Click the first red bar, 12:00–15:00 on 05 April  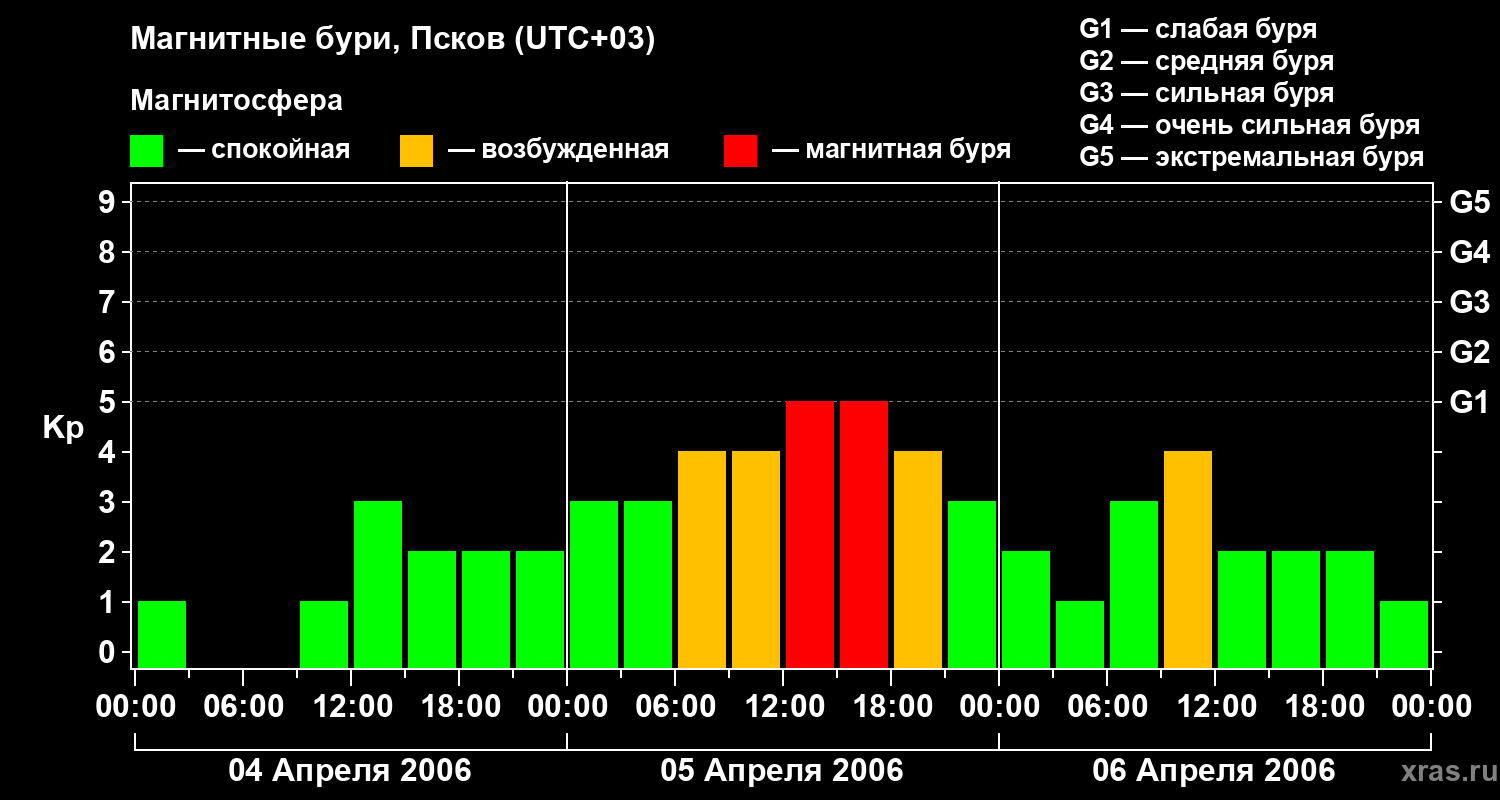point(810,534)
